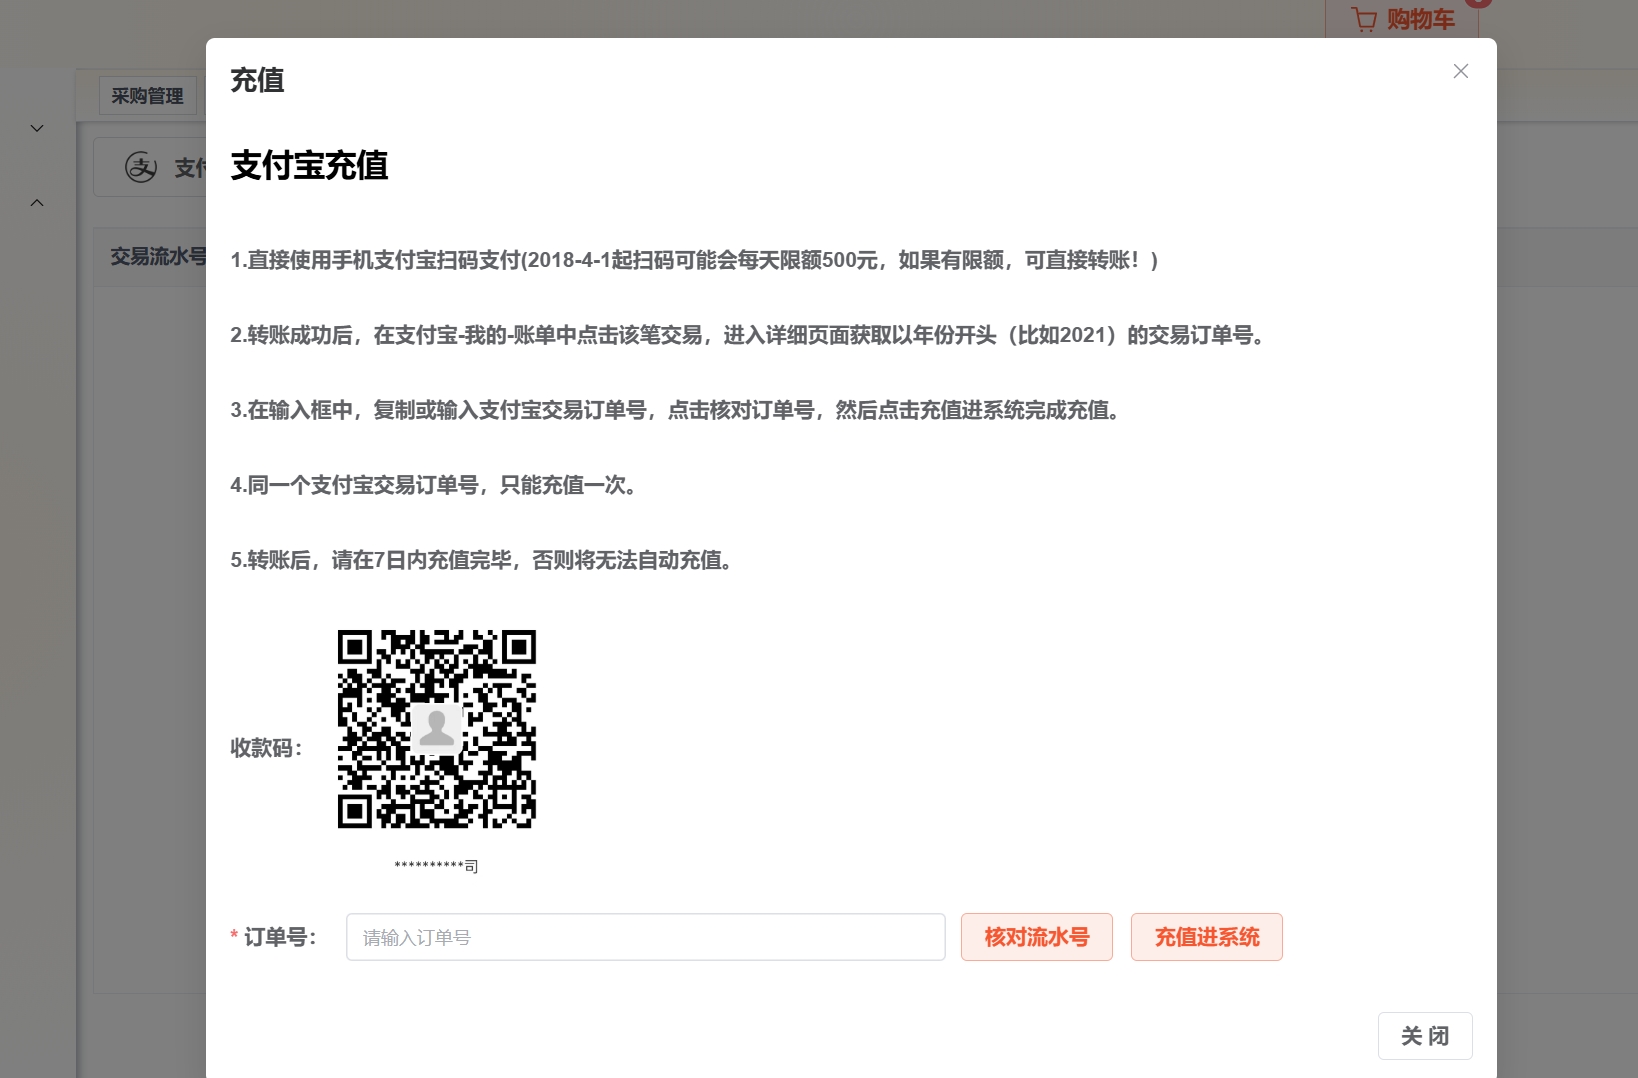Image resolution: width=1638 pixels, height=1078 pixels.
Task: Focus the 请输入订单号 input field
Action: coord(645,937)
